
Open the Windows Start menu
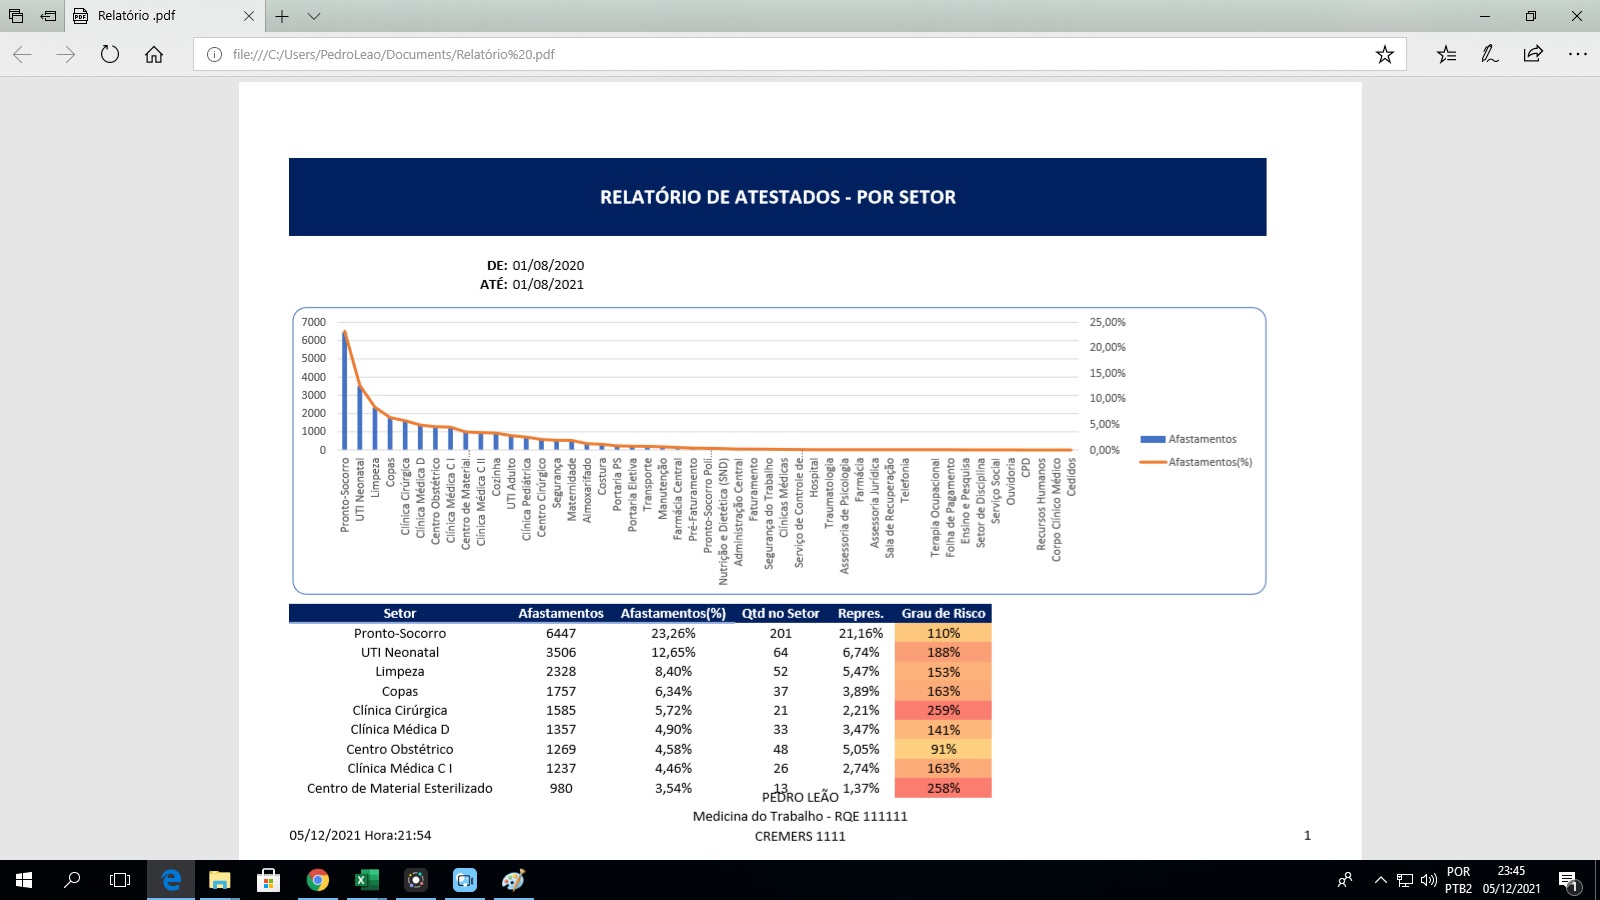pos(24,880)
